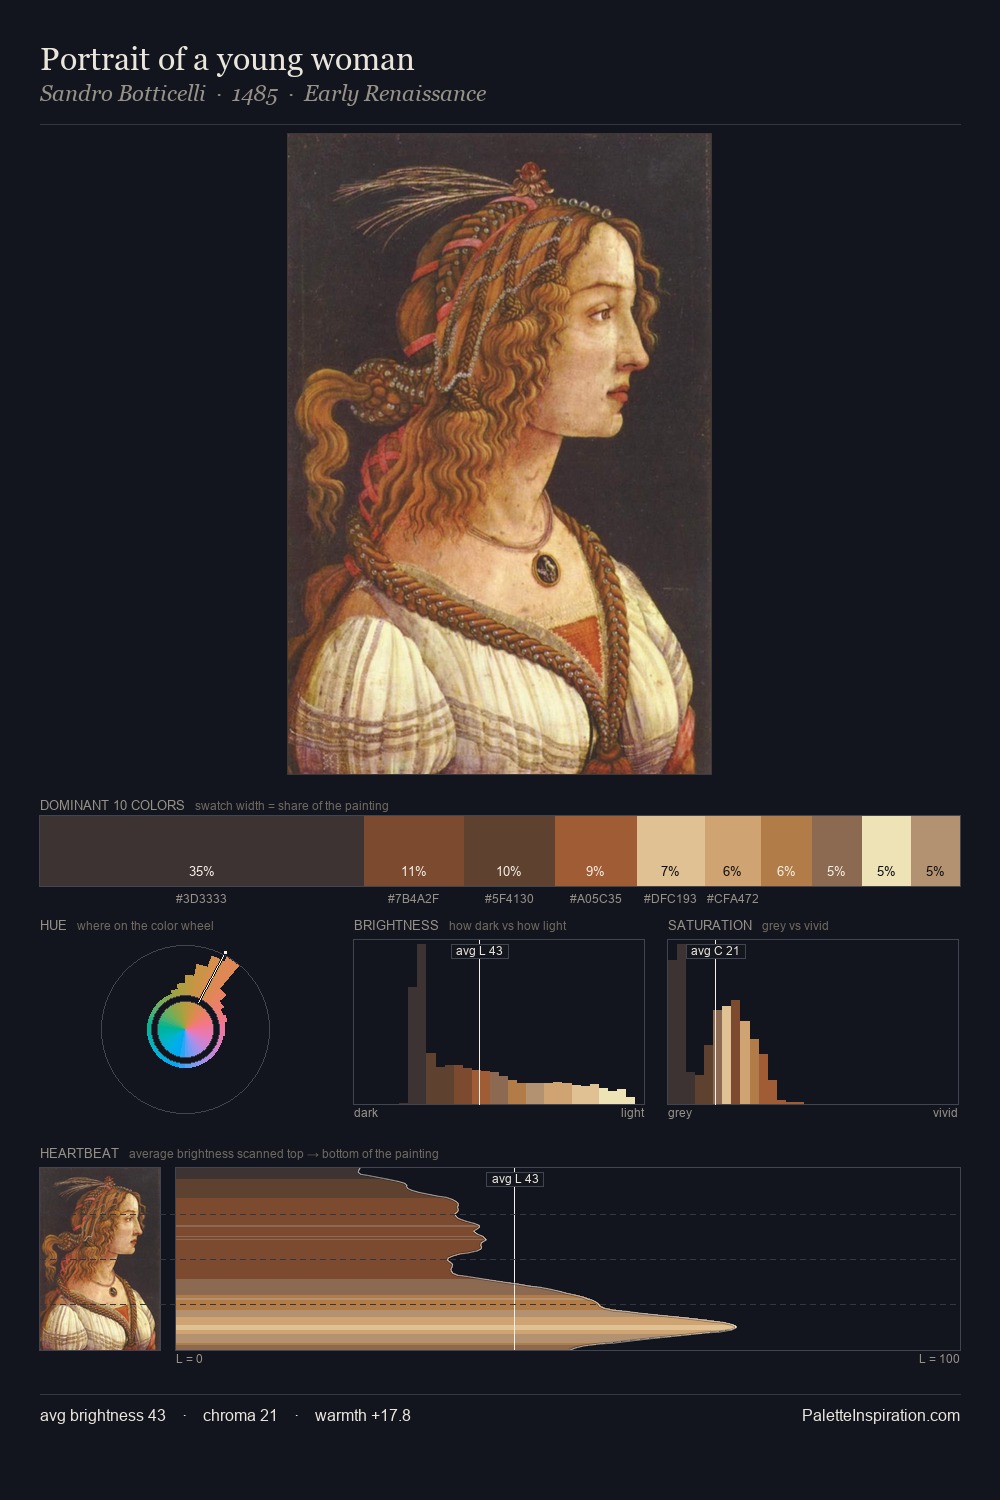Click the hex code #CFA472

click(x=733, y=899)
